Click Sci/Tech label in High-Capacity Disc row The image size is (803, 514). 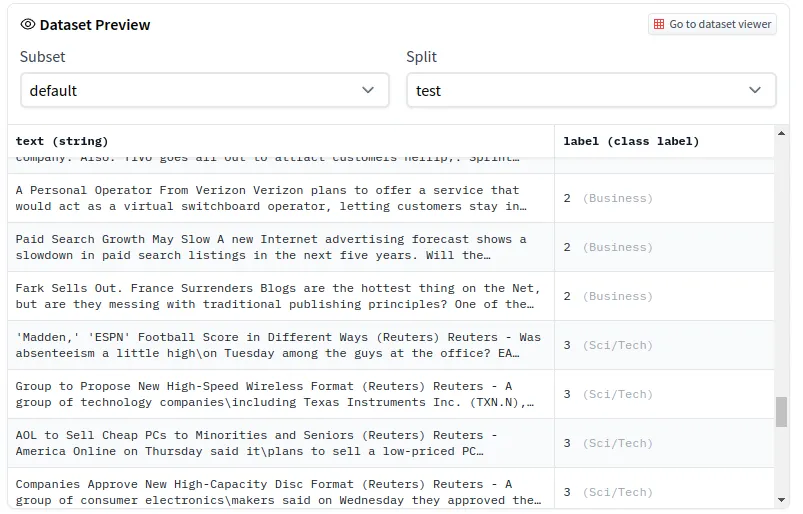point(618,492)
